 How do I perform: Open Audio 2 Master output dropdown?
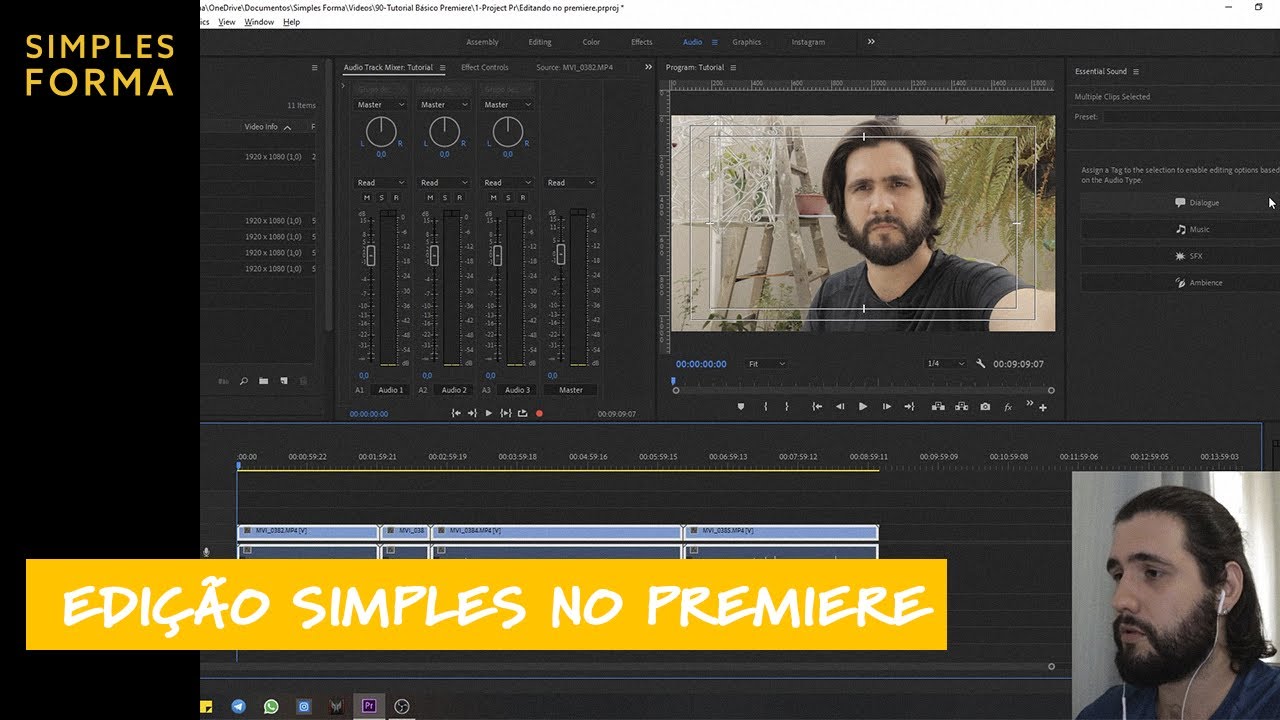444,105
